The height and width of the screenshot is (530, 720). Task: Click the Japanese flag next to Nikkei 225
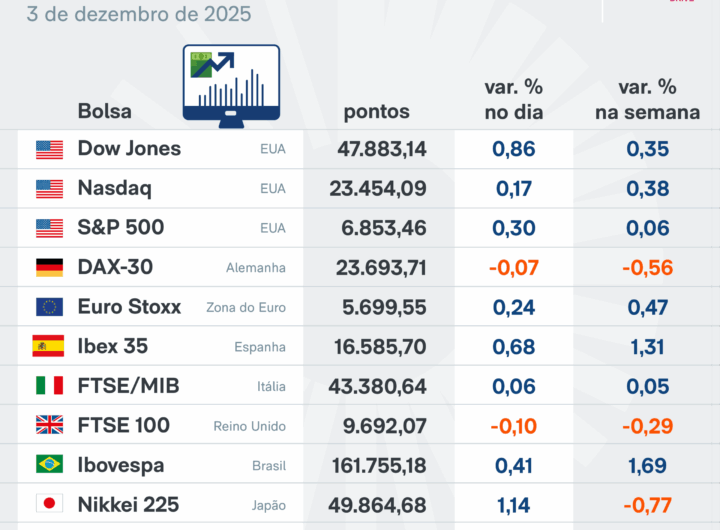click(x=49, y=505)
